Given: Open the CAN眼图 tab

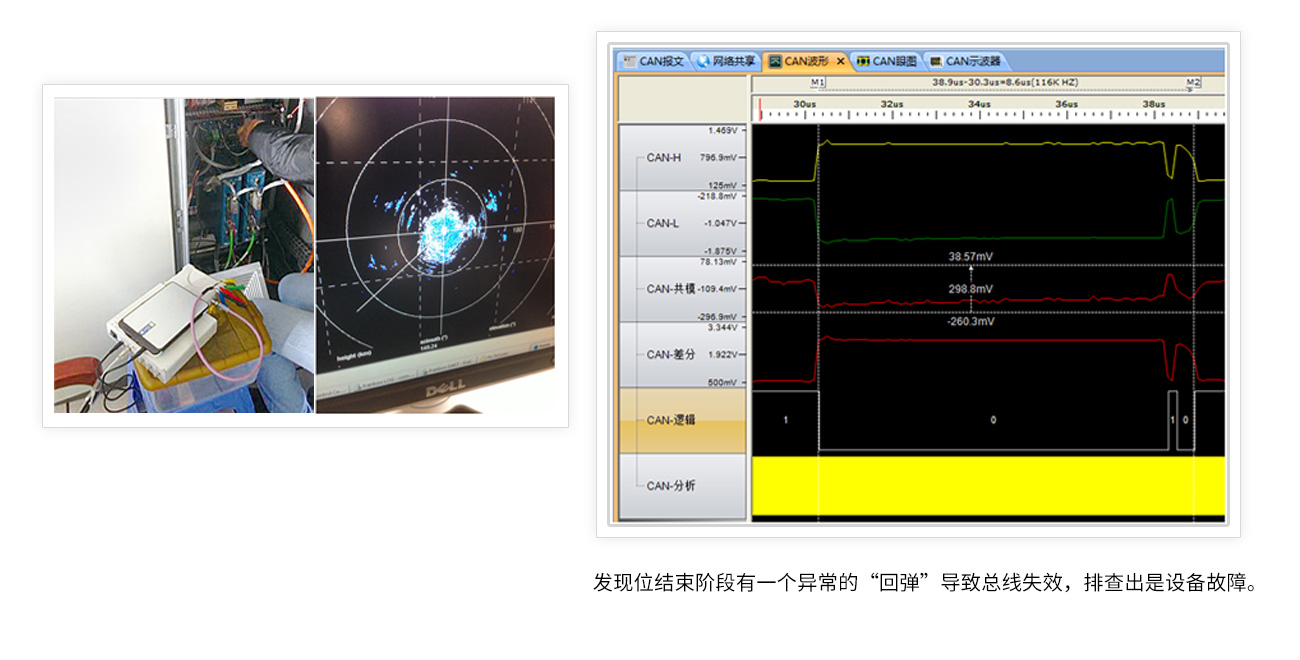Looking at the screenshot, I should [x=894, y=61].
